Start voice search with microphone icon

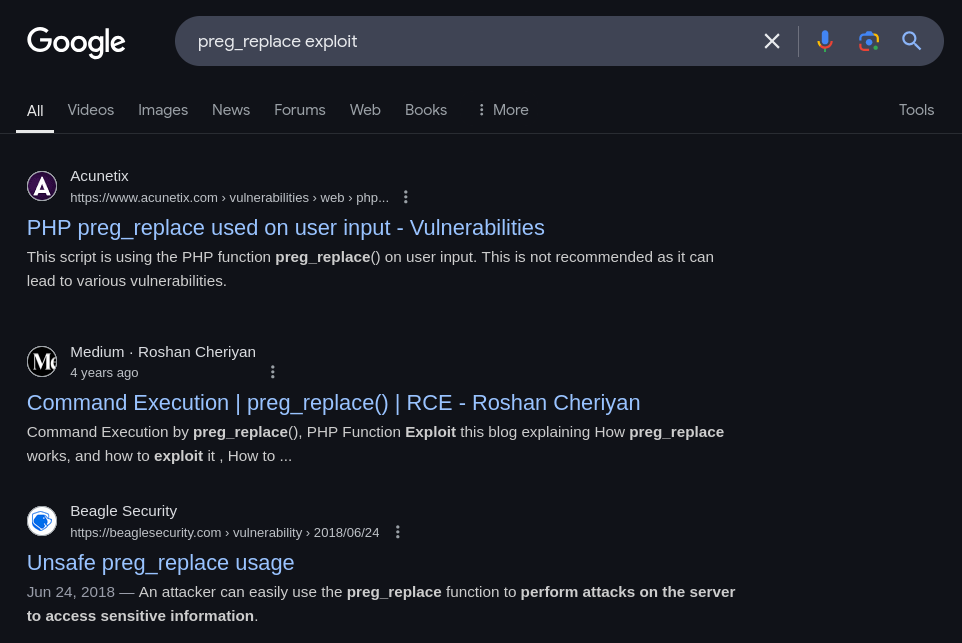[825, 41]
